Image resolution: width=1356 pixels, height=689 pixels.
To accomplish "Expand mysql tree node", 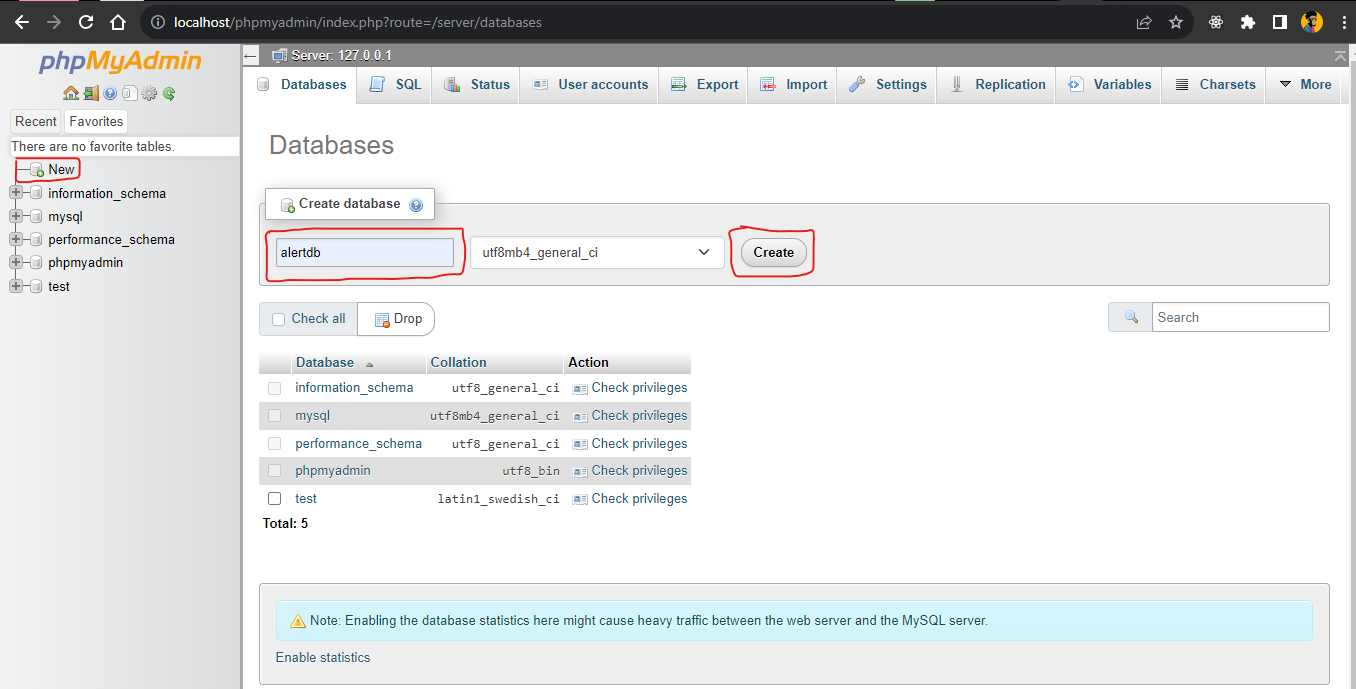I will (15, 216).
